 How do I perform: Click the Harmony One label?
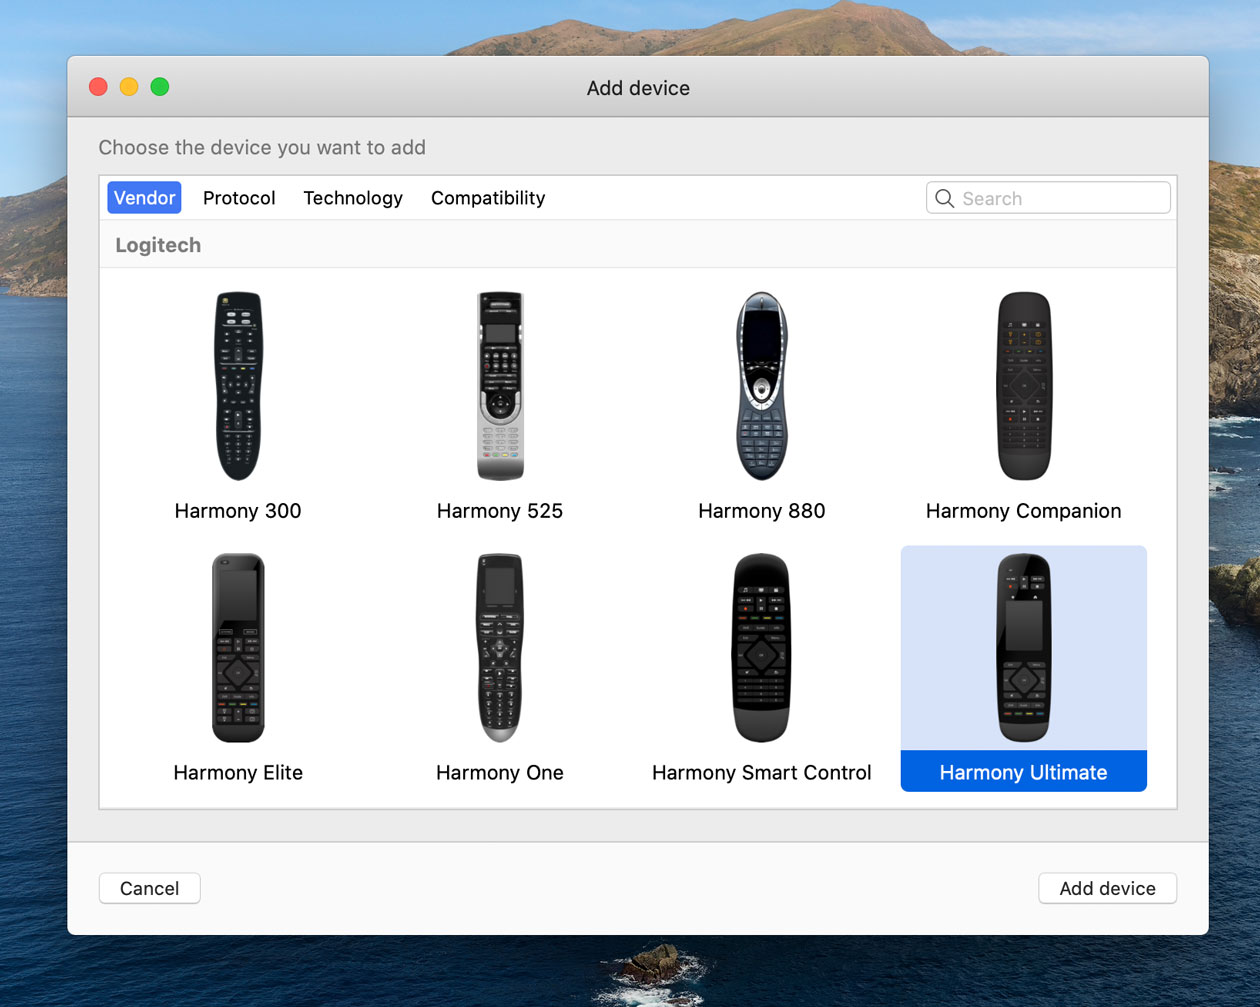coord(500,773)
